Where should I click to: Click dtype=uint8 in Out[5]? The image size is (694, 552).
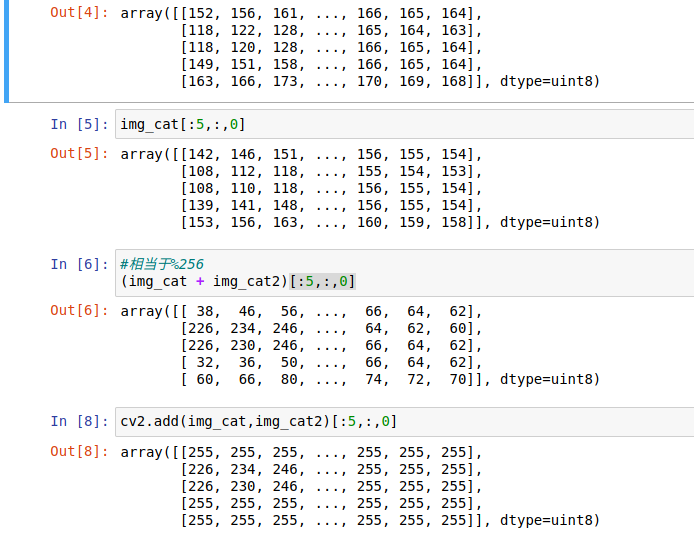[x=546, y=222]
